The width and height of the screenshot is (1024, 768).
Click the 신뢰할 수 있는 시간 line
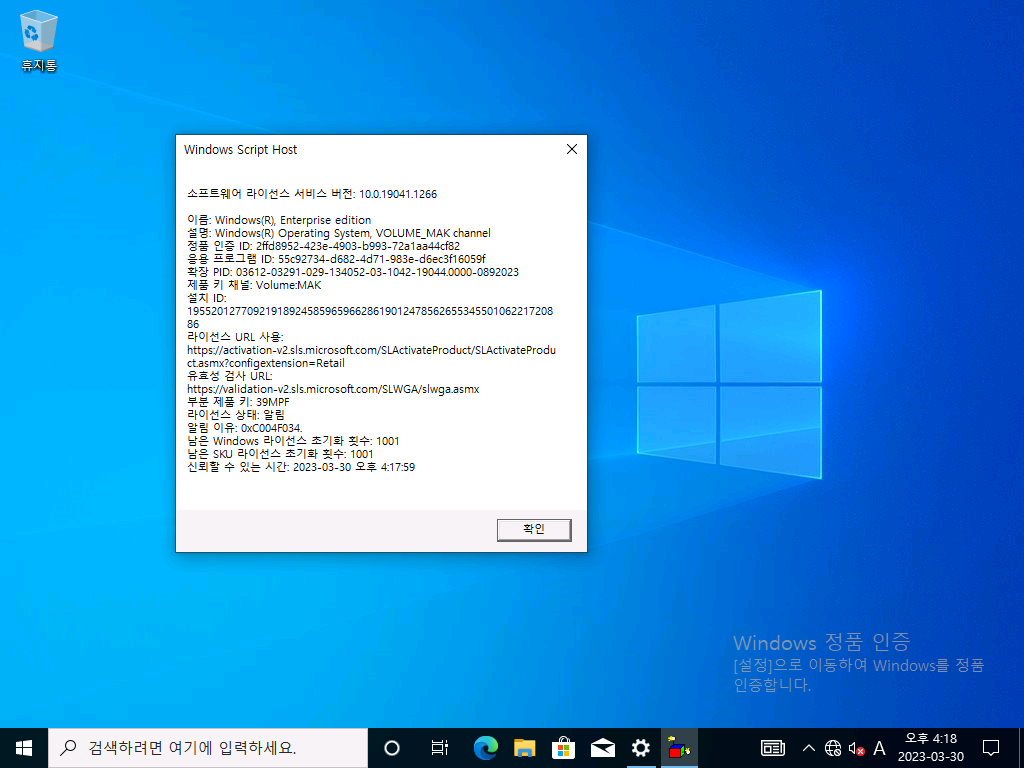pos(301,467)
